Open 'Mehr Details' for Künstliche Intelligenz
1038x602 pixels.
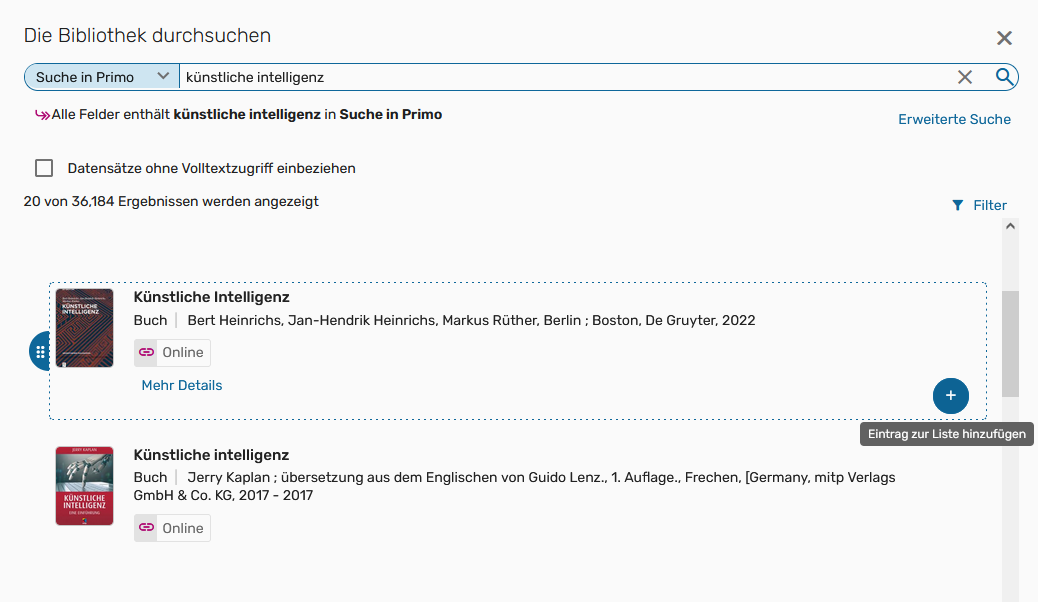[x=181, y=385]
